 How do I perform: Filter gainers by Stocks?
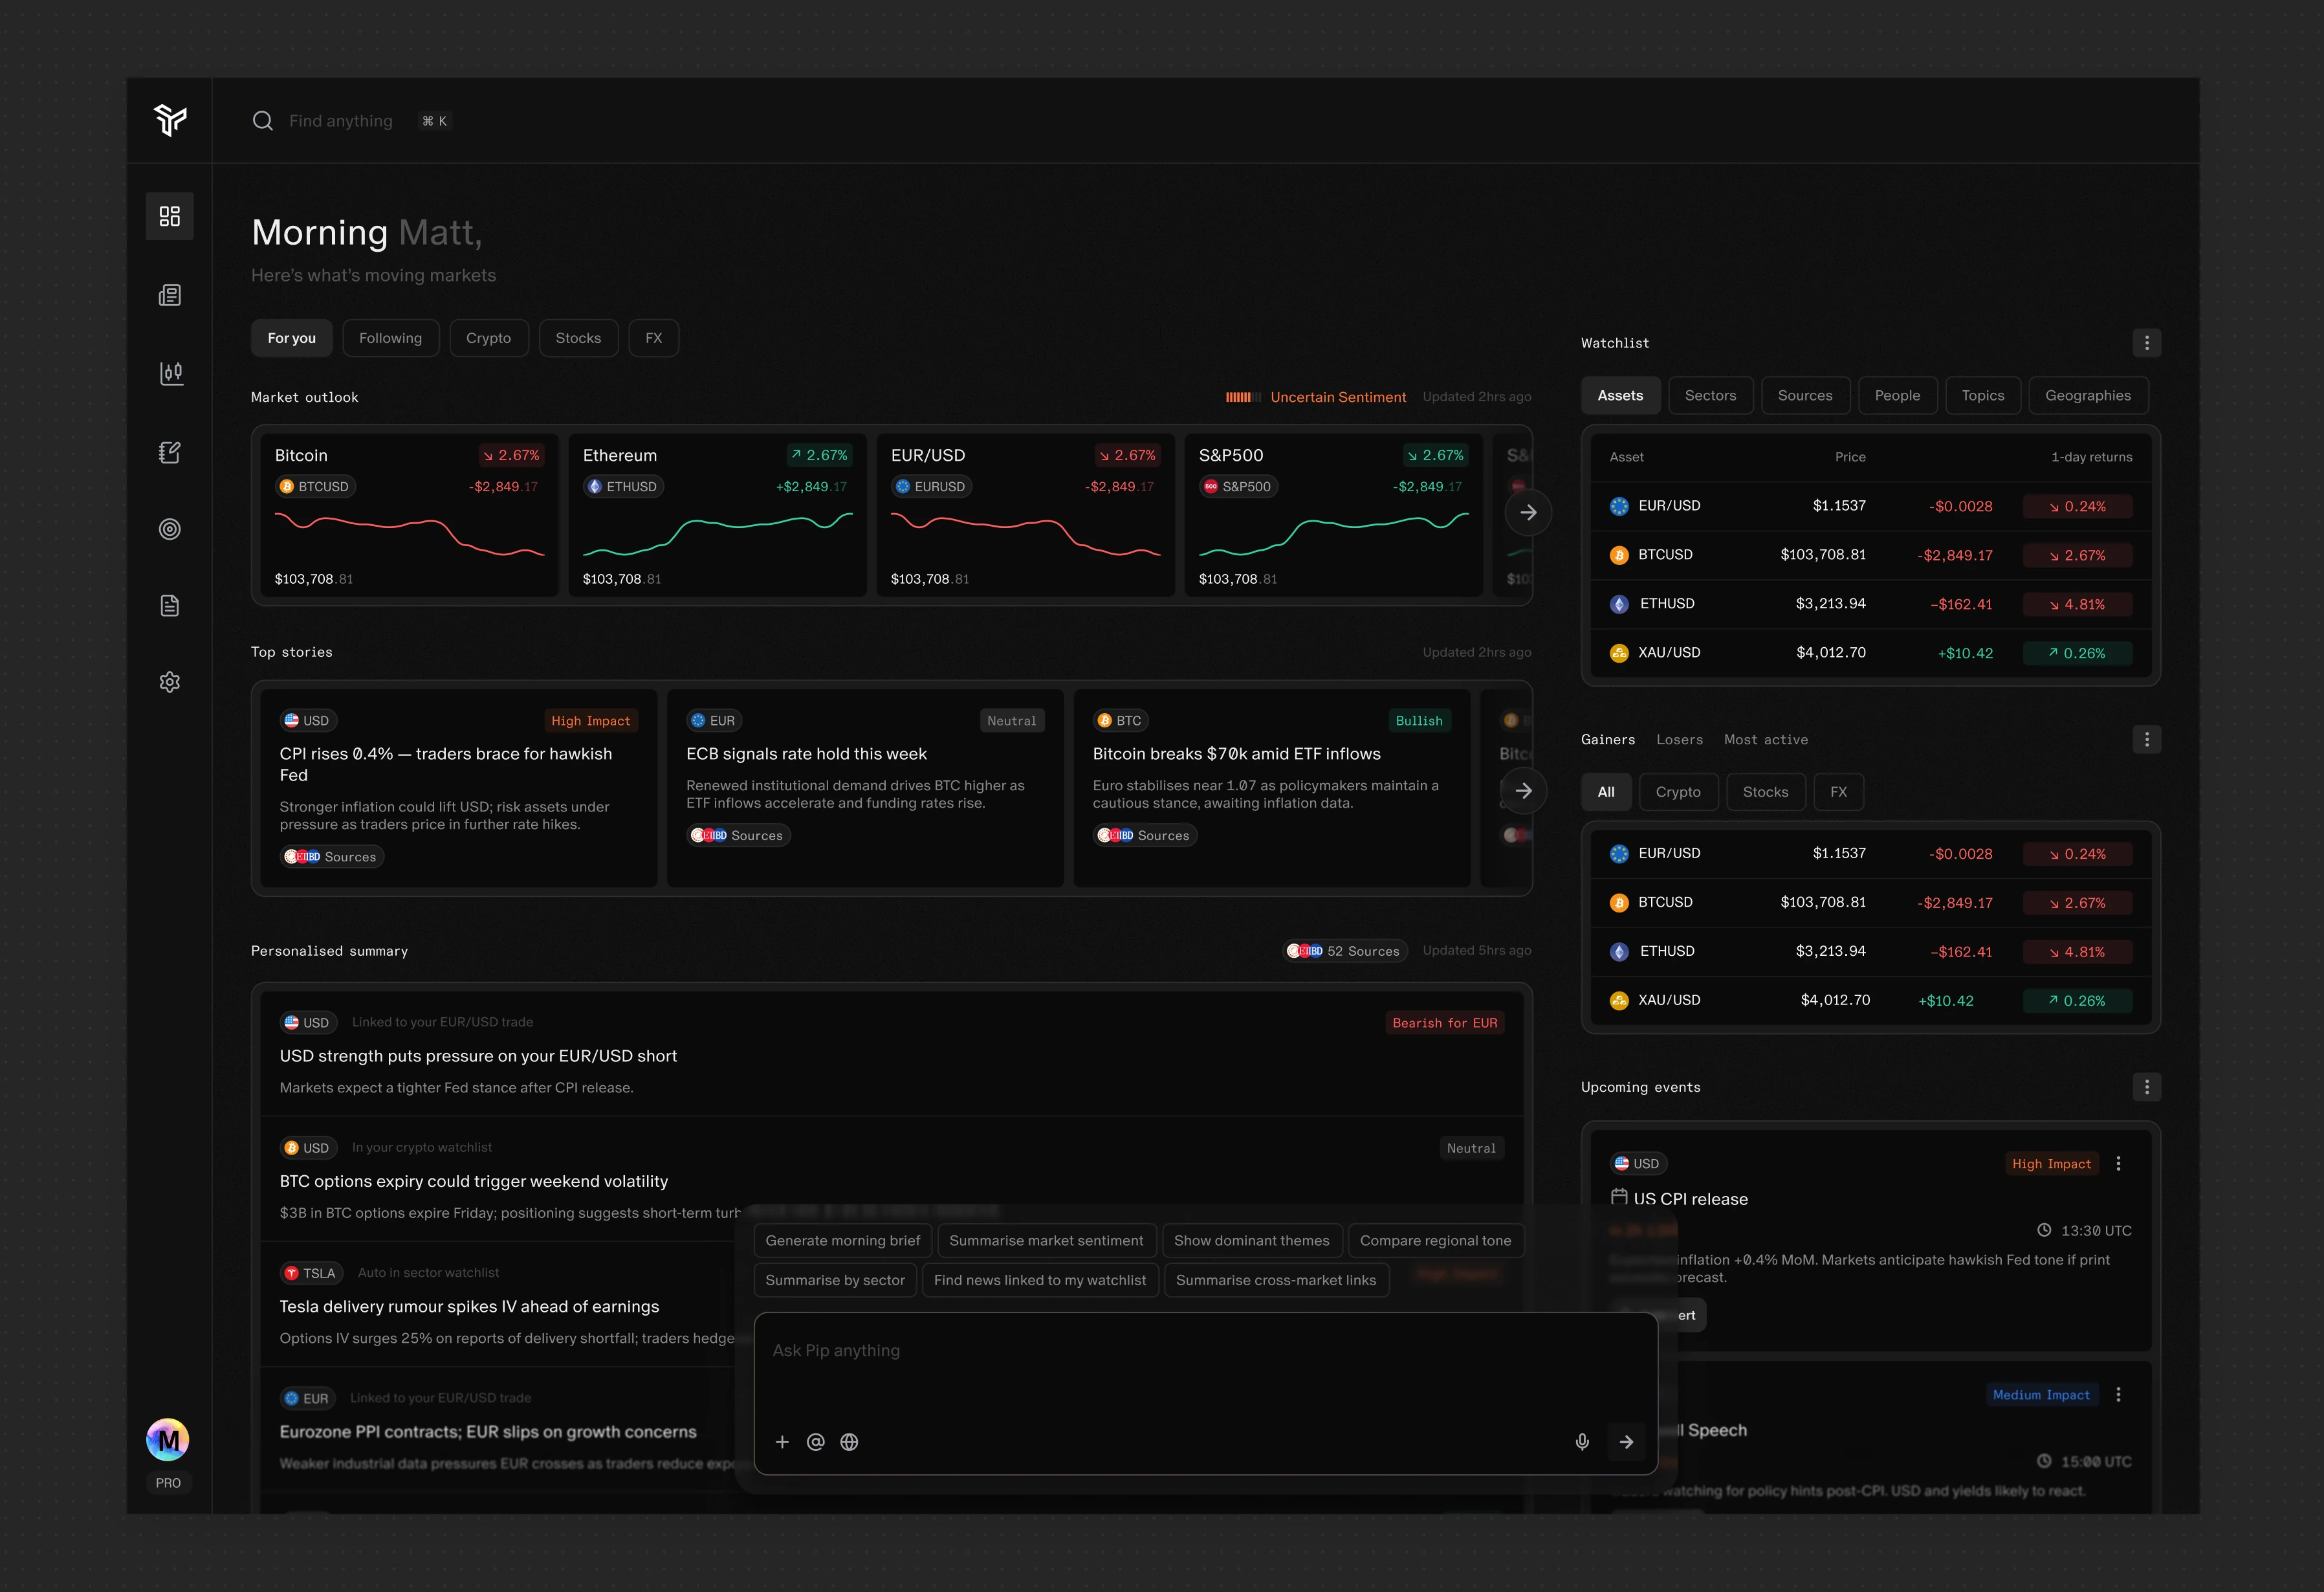[x=1765, y=792]
